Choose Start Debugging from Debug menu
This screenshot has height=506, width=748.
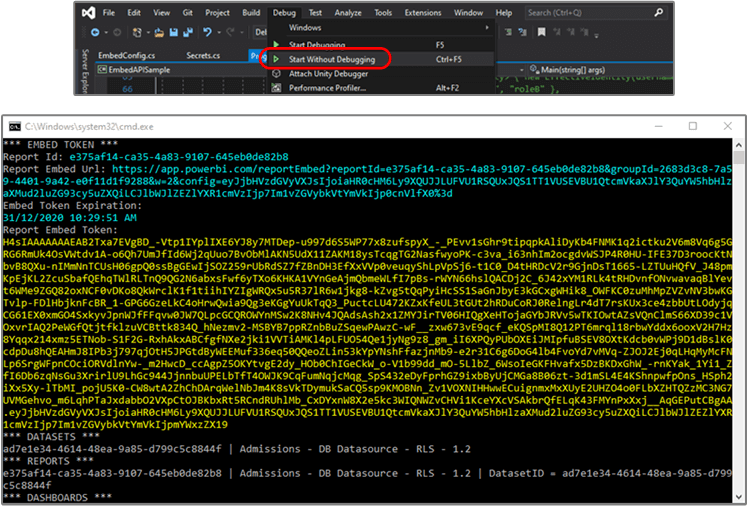pyautogui.click(x=381, y=45)
